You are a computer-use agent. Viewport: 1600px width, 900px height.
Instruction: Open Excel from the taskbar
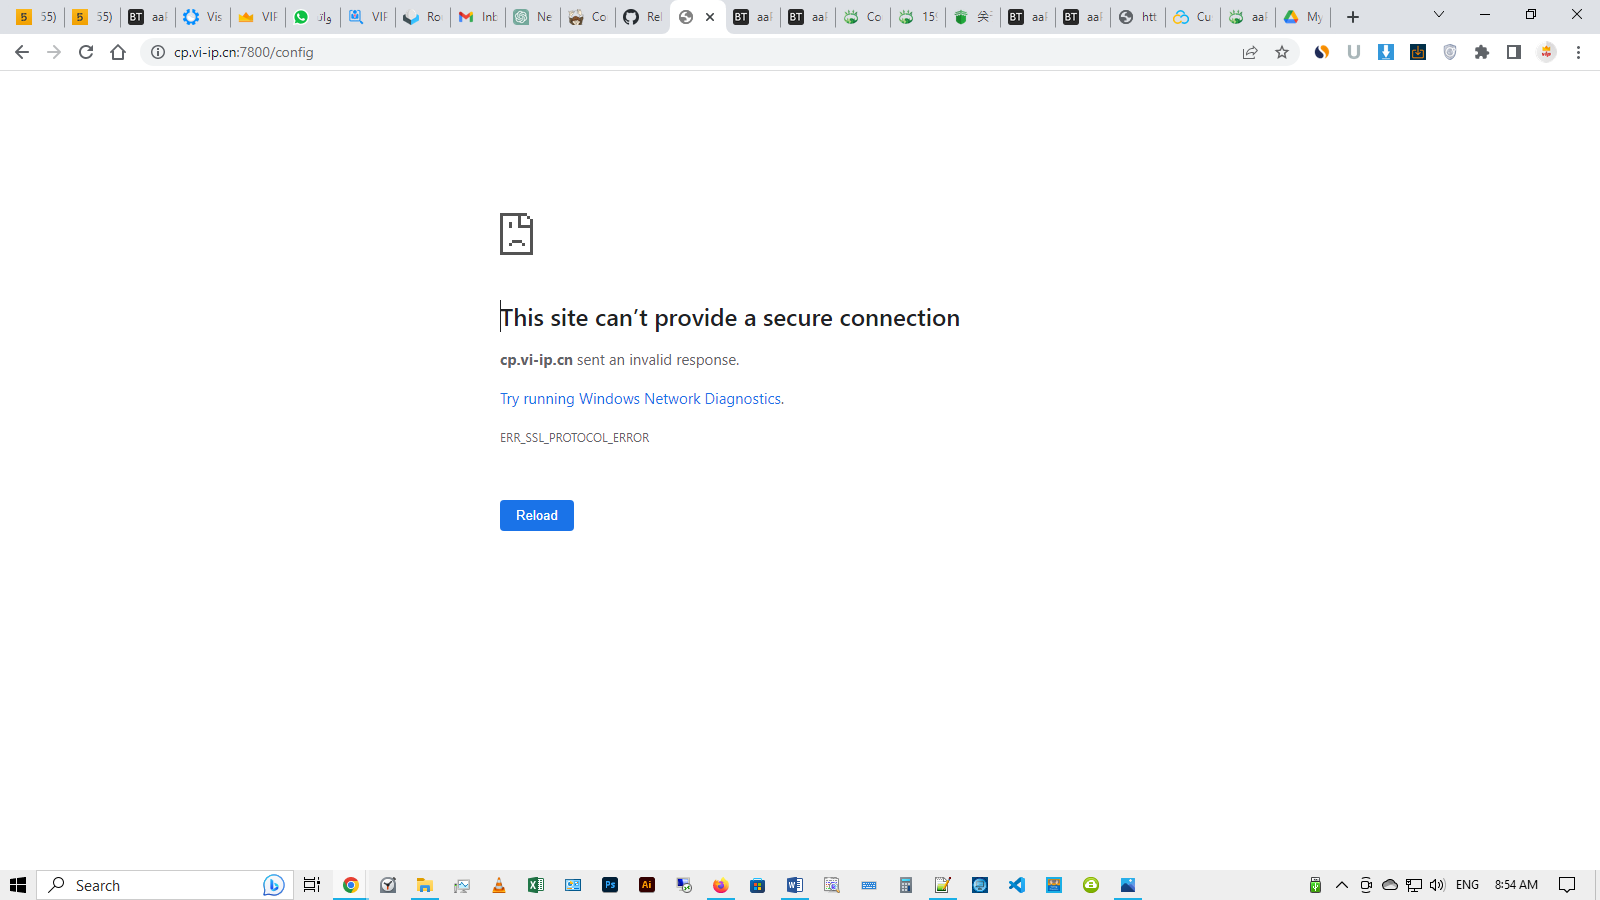[536, 885]
